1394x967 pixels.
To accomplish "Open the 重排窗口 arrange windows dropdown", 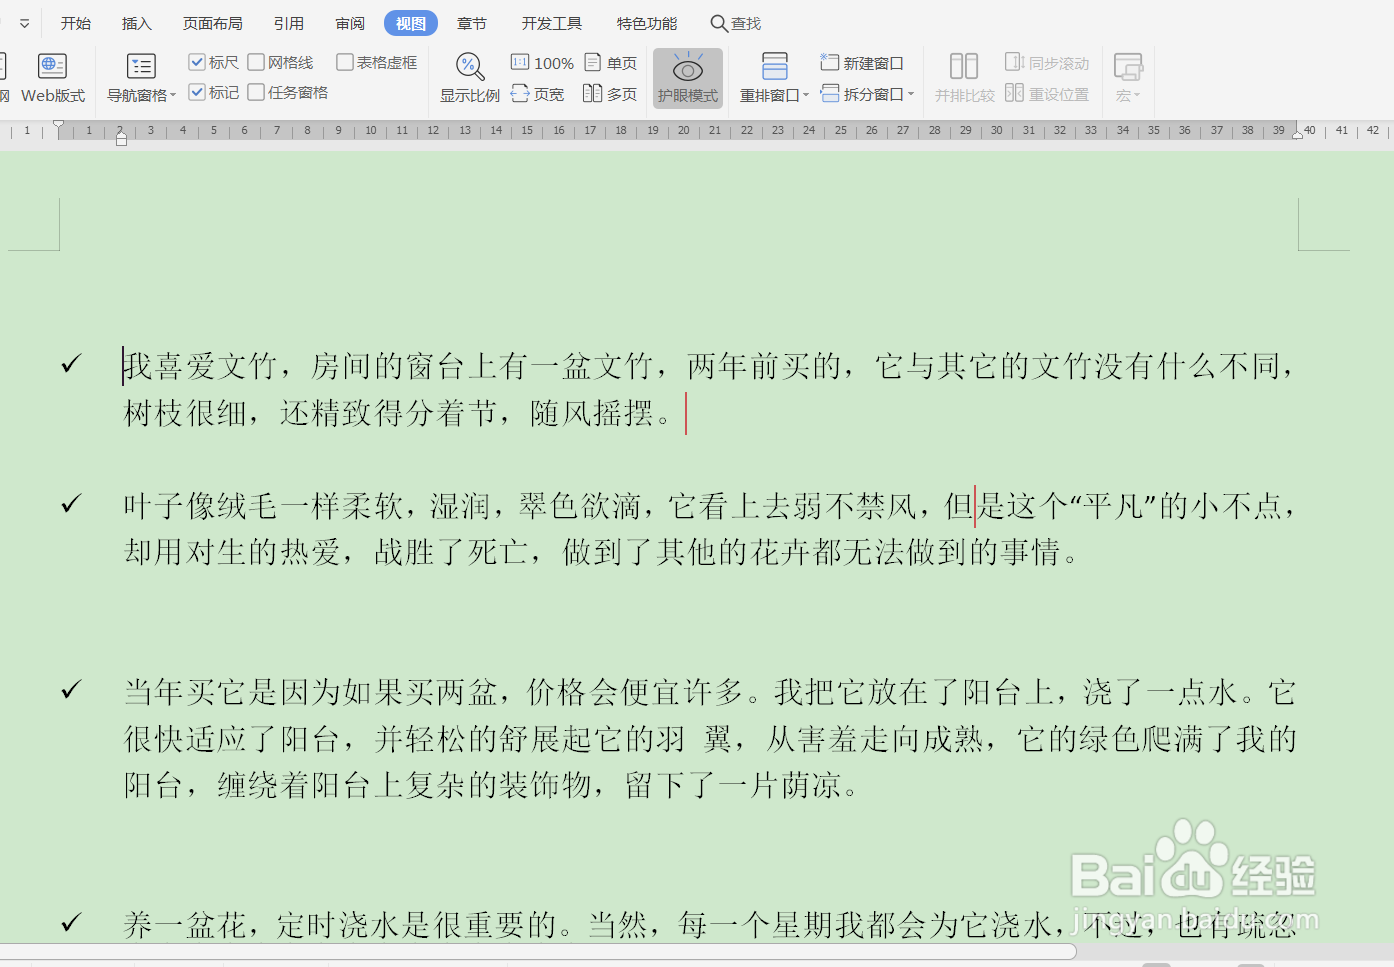I will 773,93.
